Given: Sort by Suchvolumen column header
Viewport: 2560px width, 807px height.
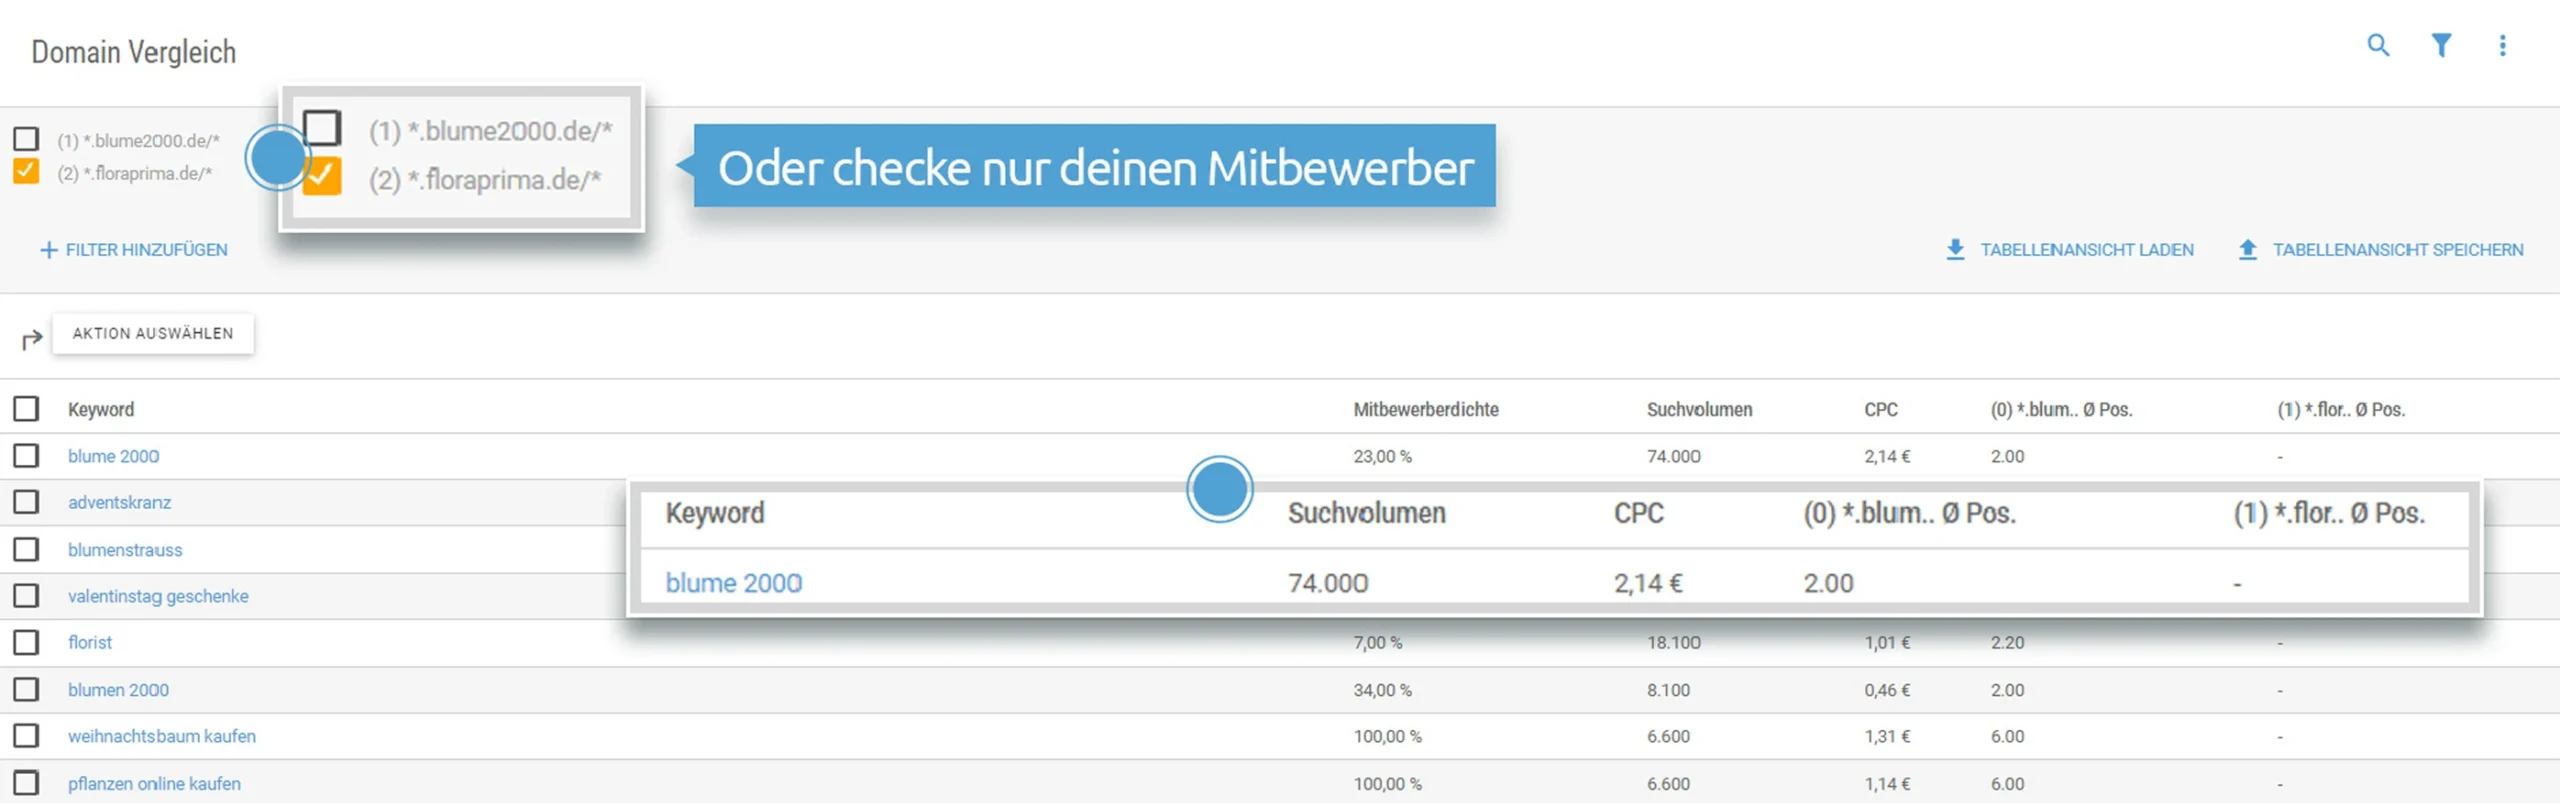Looking at the screenshot, I should (x=1699, y=409).
